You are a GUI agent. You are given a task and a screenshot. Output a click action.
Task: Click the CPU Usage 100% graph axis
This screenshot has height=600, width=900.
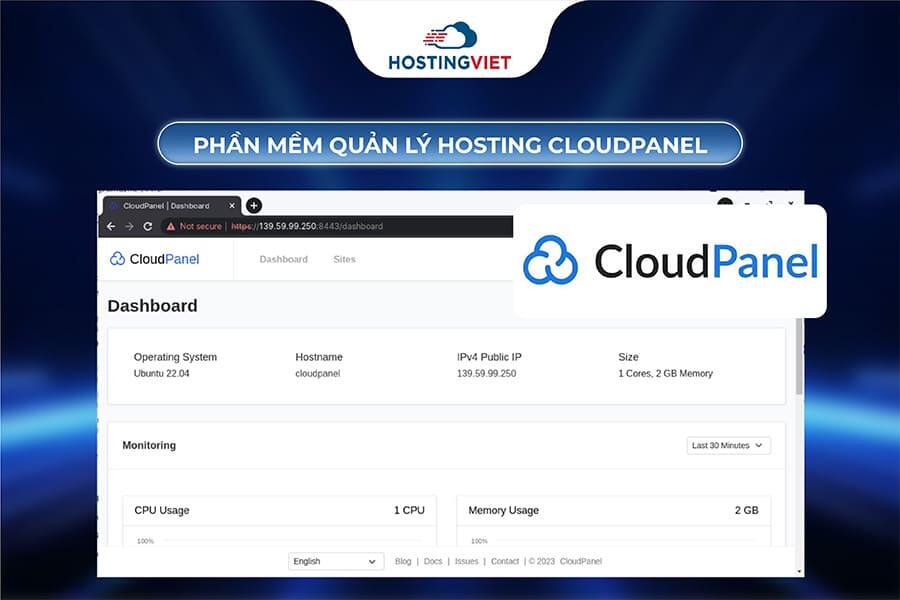[145, 540]
